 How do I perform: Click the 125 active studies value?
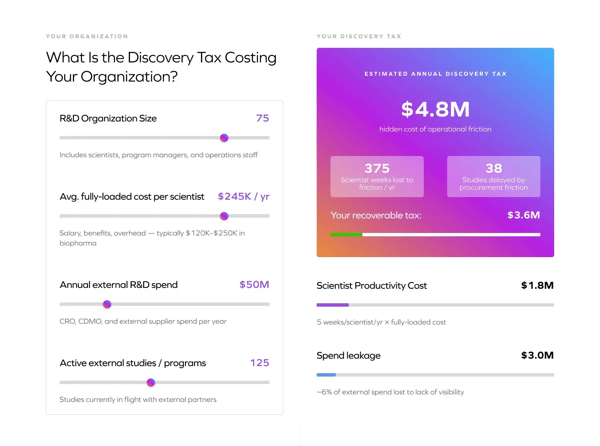tap(259, 362)
